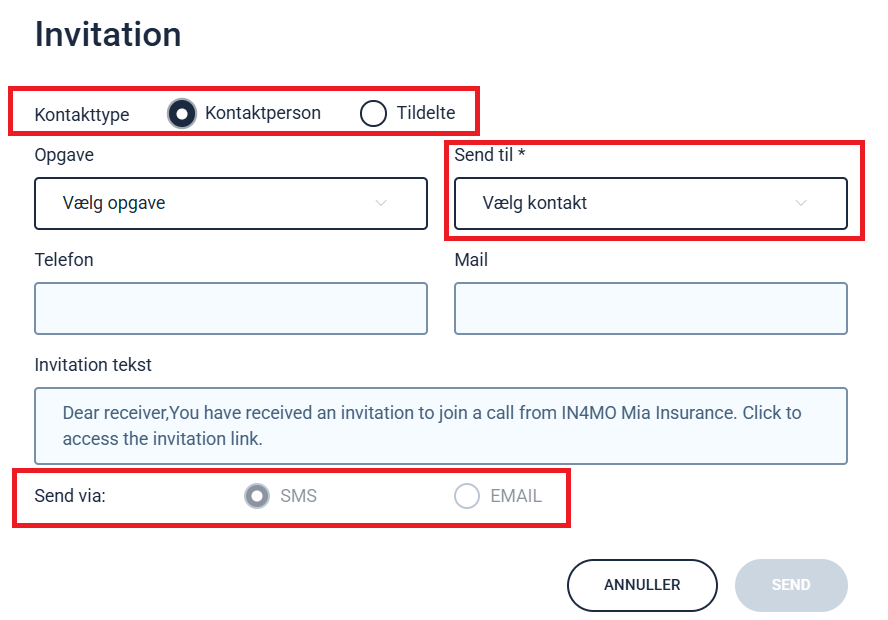Choose the Tildelte contact type option
888x620 pixels.
coord(373,113)
